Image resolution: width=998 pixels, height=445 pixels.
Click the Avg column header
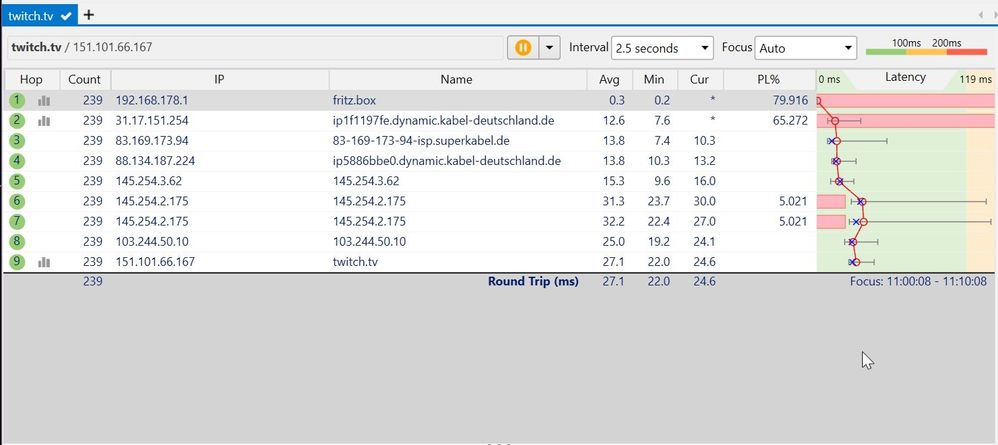pos(609,79)
